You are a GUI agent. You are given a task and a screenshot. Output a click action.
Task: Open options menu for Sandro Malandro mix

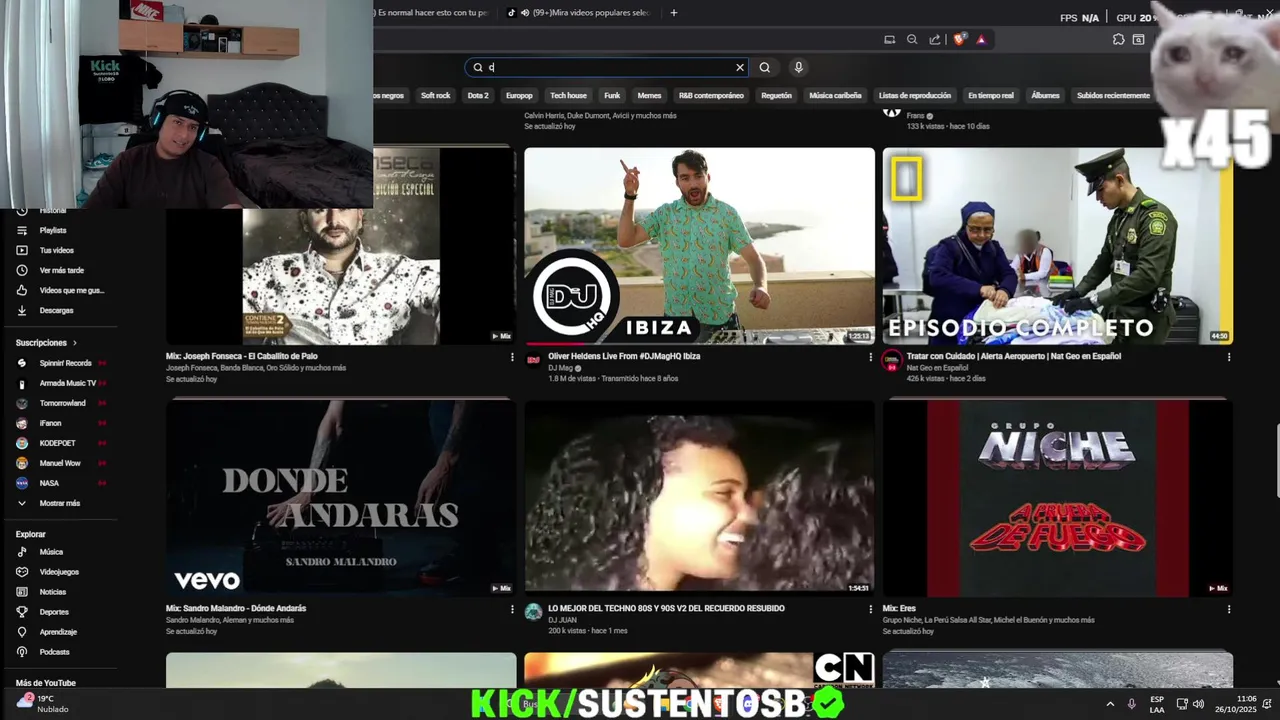point(512,609)
